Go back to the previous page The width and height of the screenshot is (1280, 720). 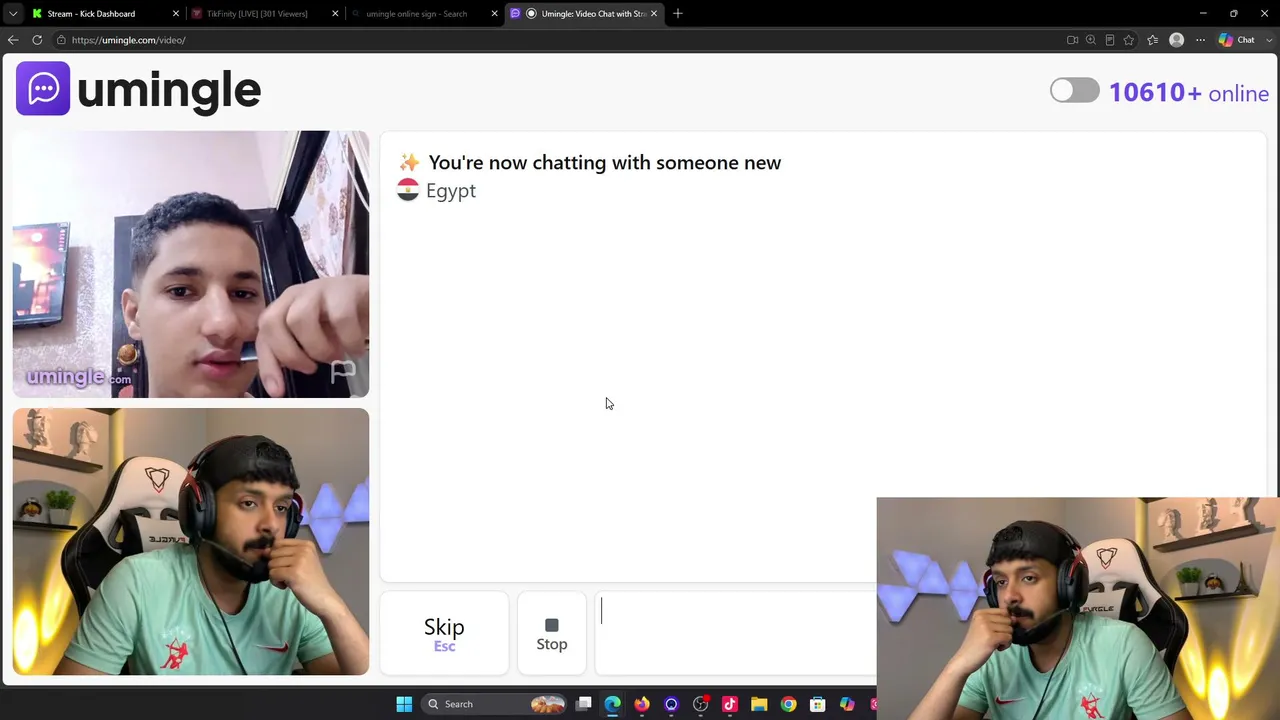(x=13, y=40)
